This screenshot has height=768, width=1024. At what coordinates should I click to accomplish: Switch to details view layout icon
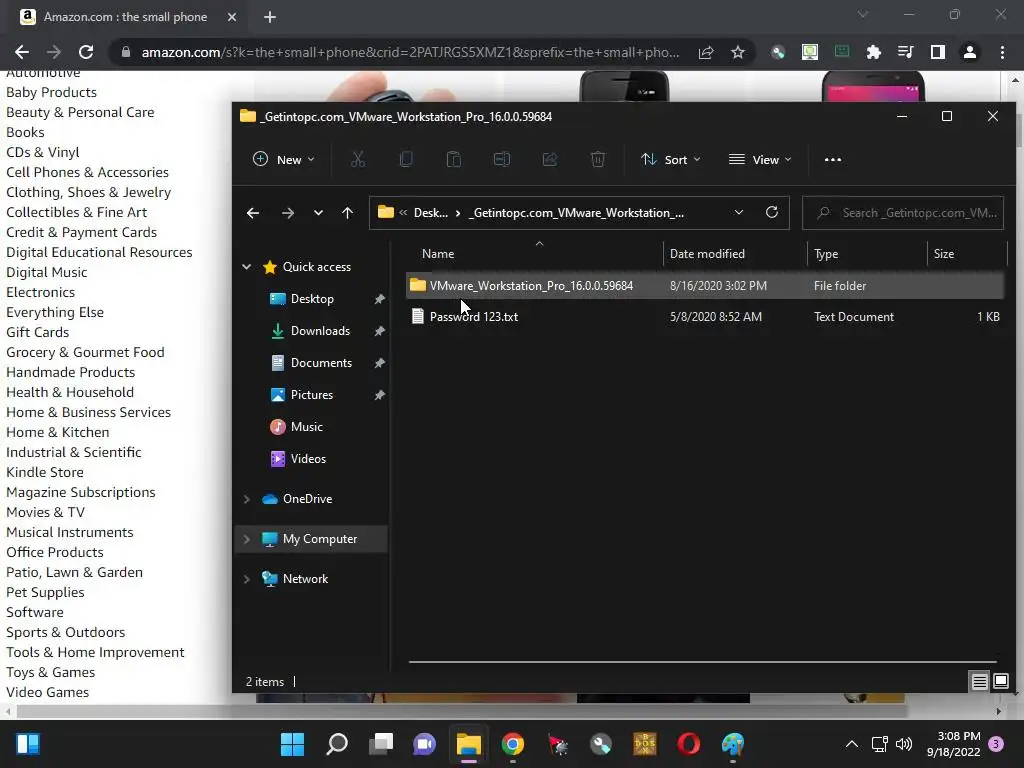click(x=980, y=682)
